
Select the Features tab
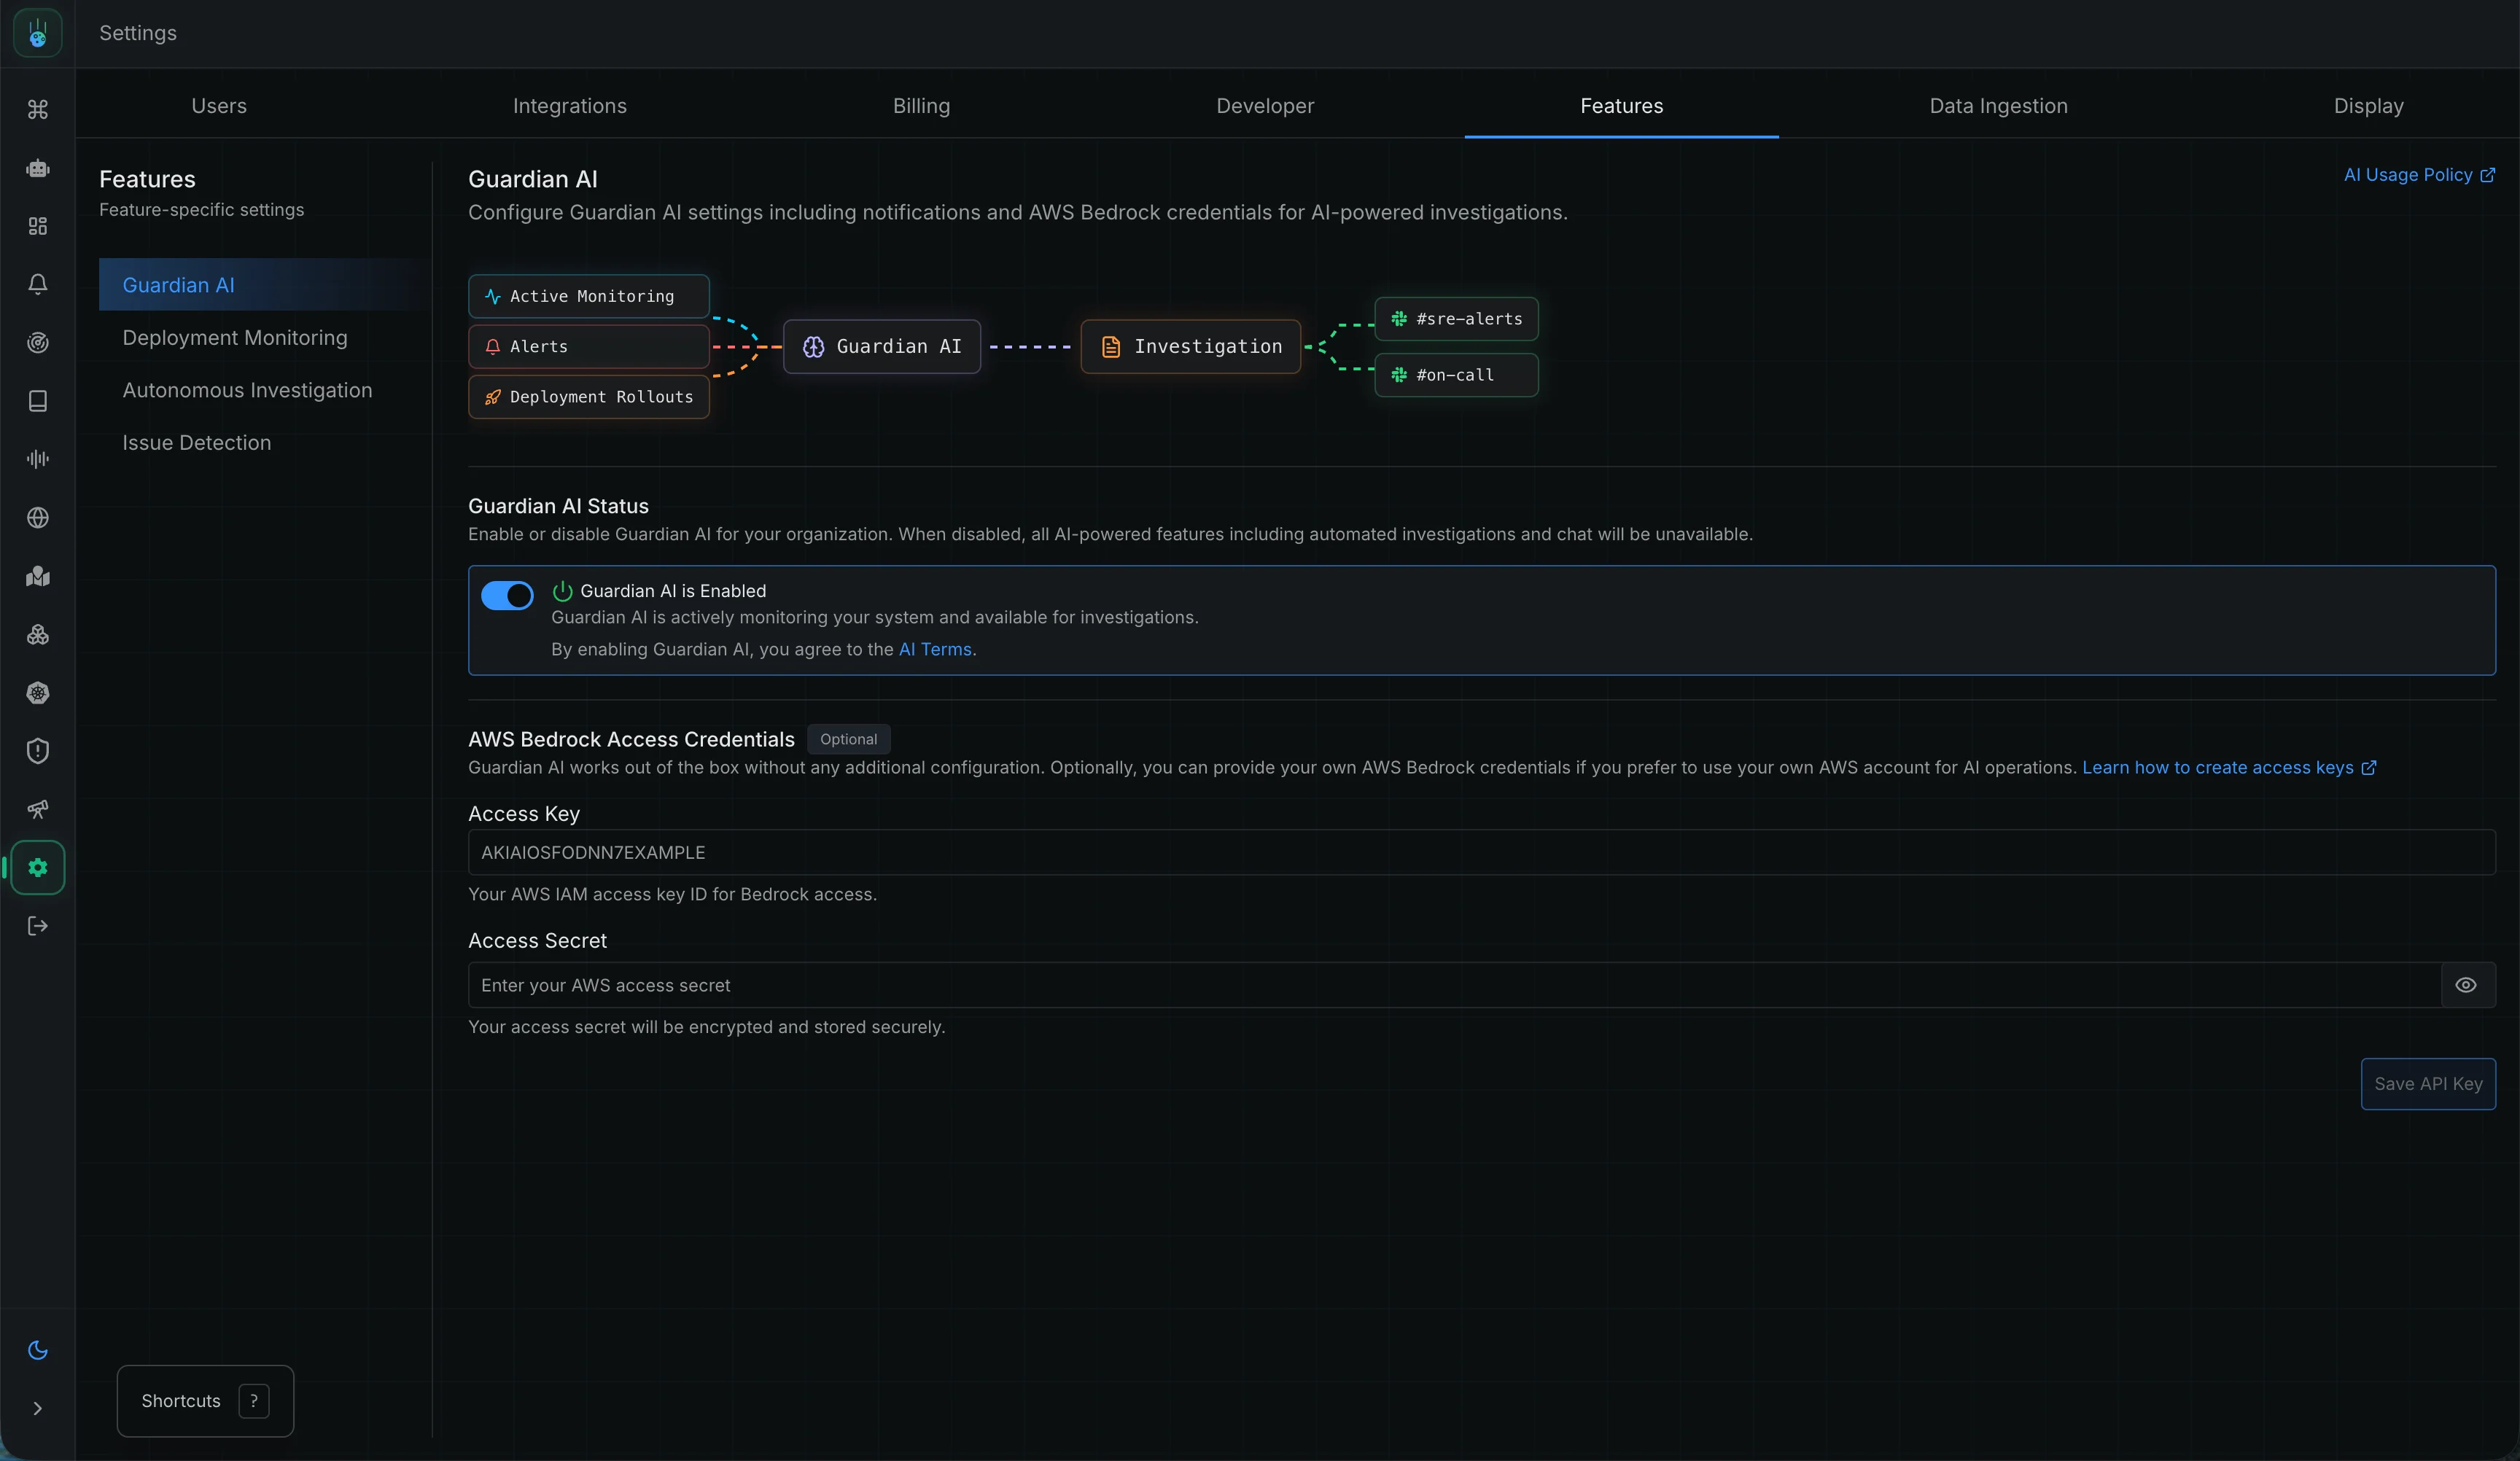coord(1621,106)
